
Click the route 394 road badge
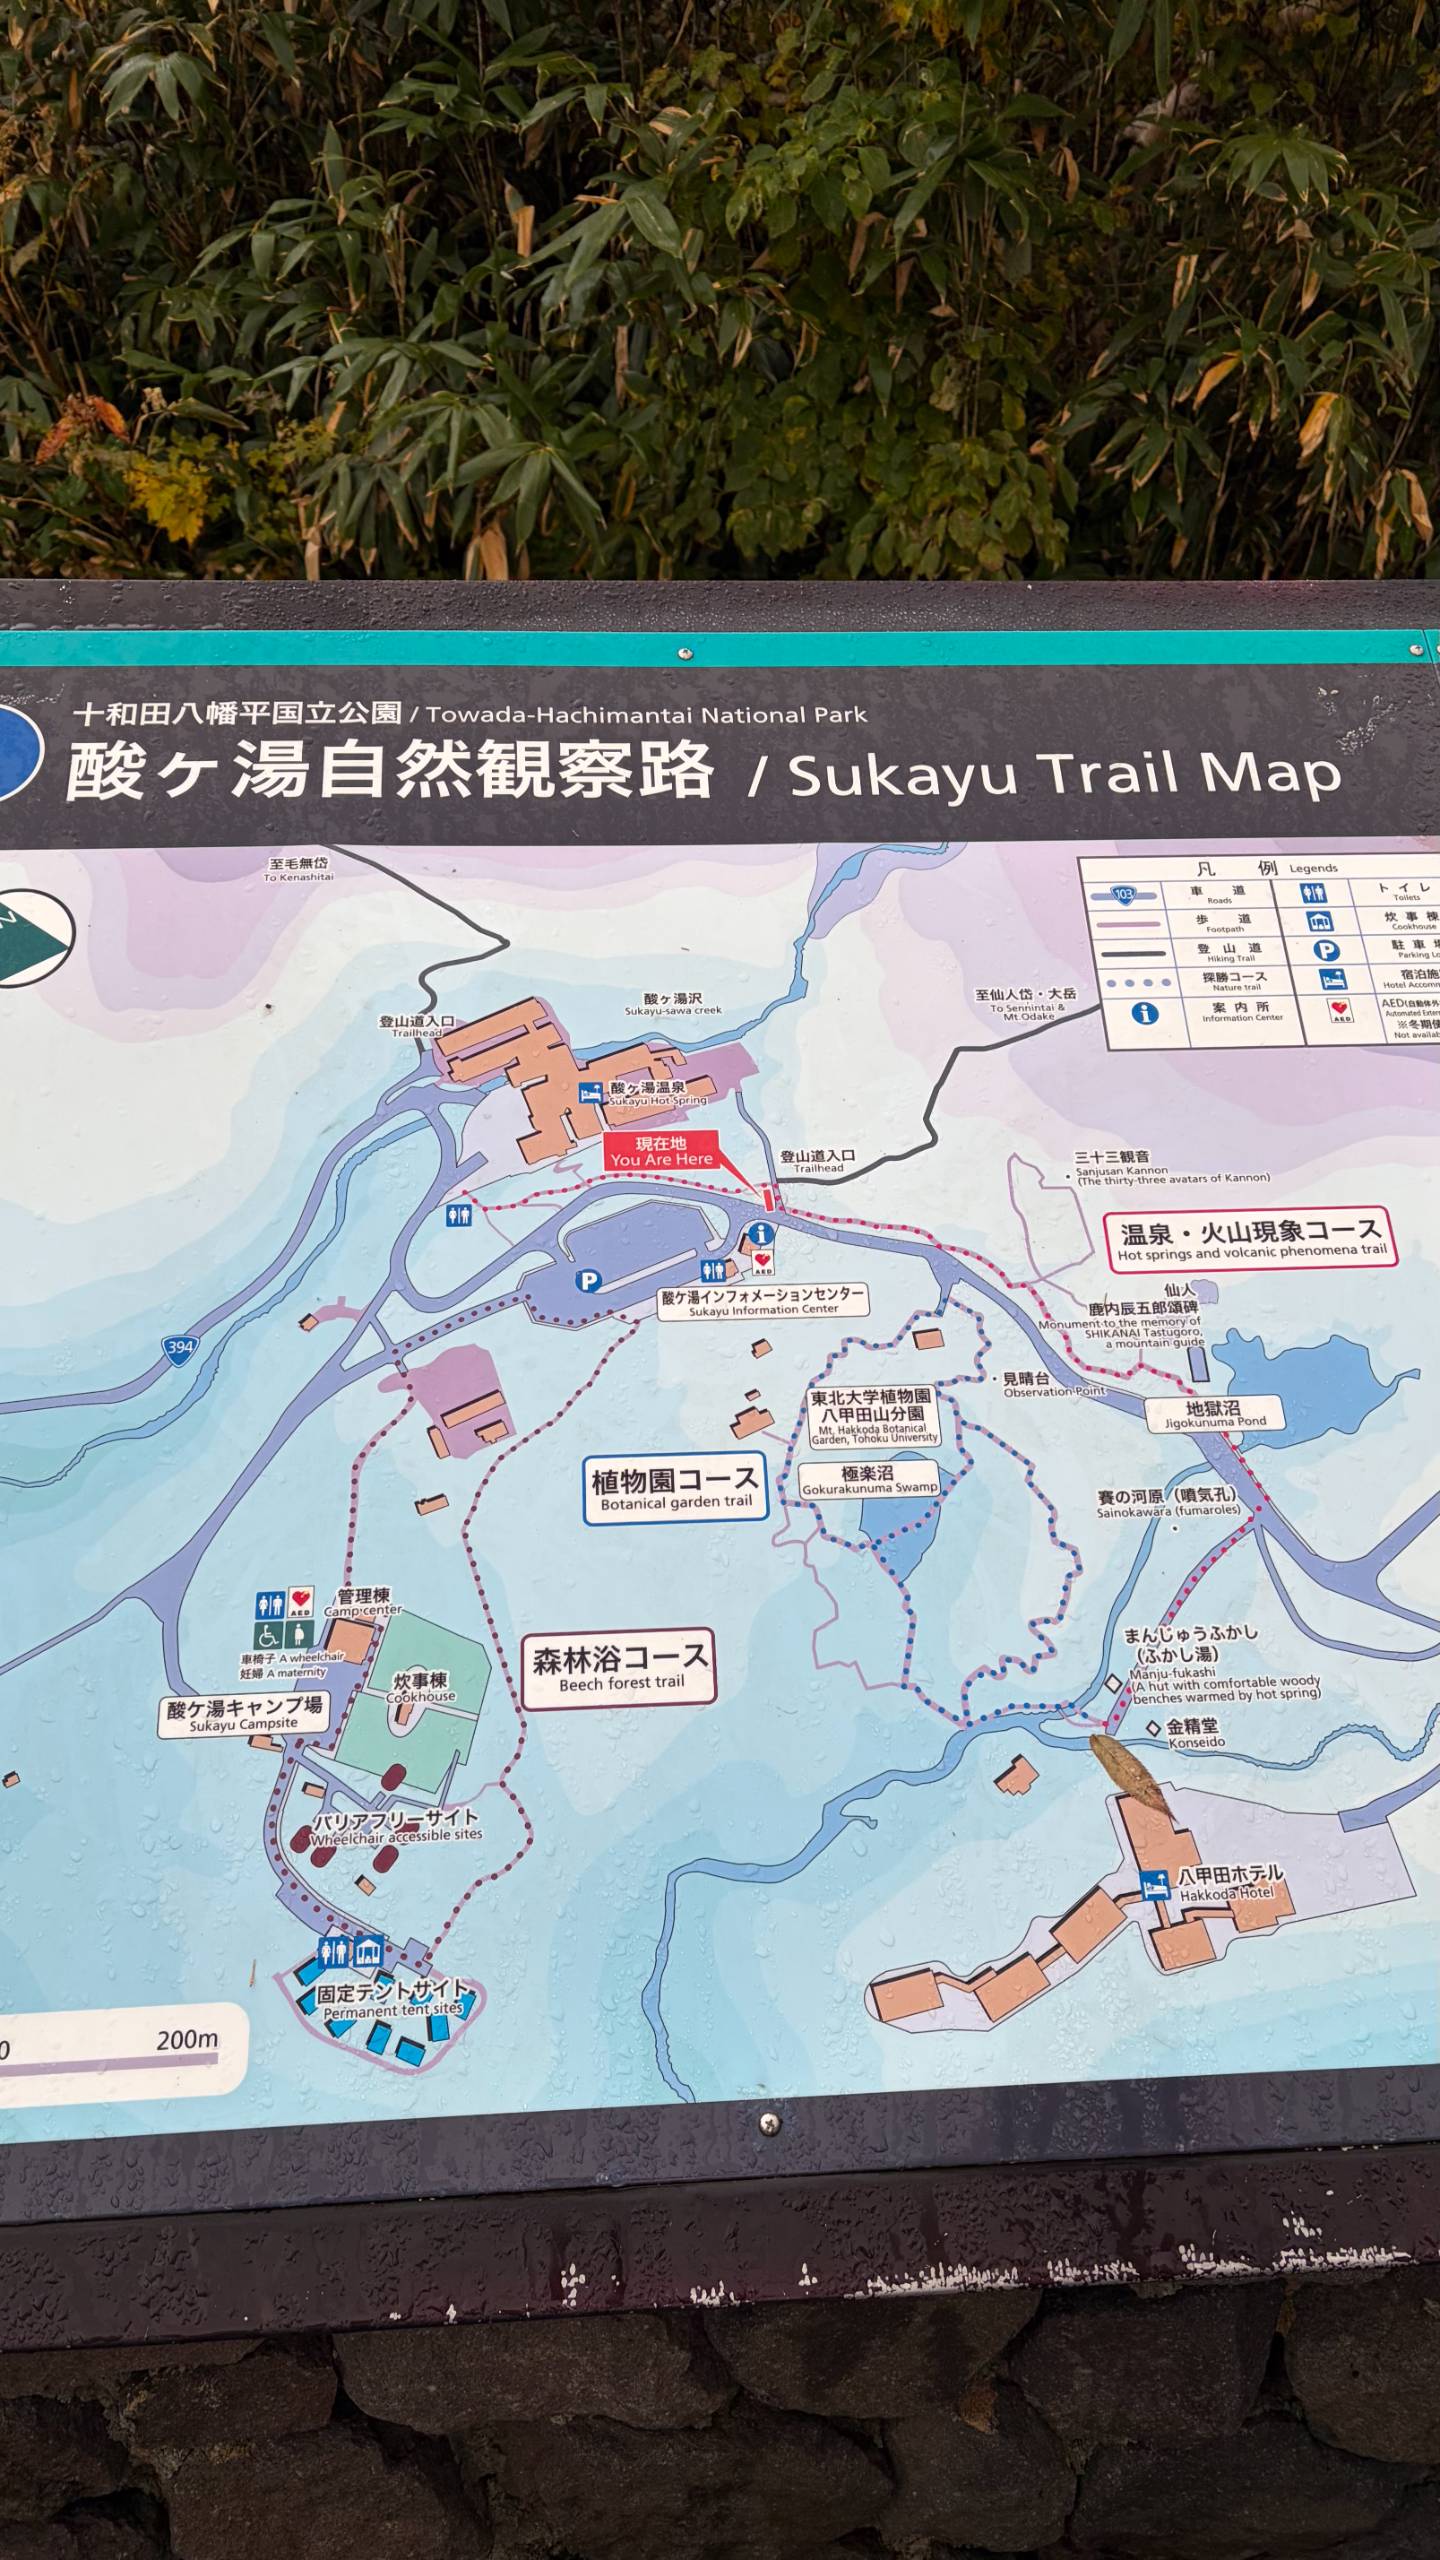tap(180, 1347)
